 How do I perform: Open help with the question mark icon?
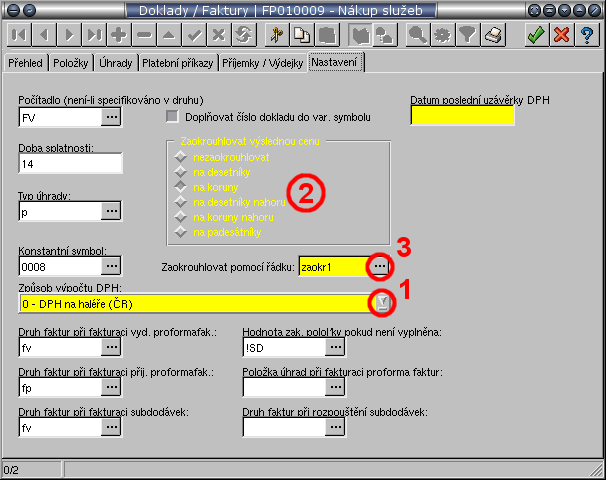[x=587, y=35]
